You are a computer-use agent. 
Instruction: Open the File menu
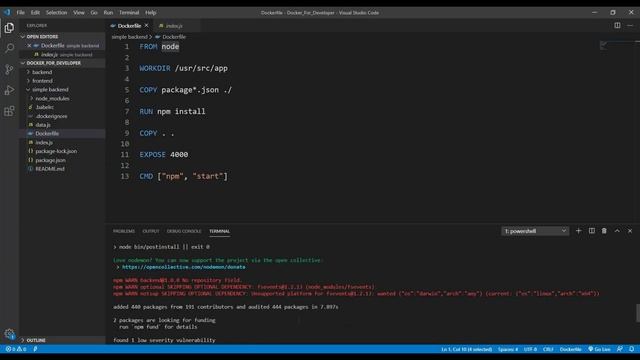point(20,12)
